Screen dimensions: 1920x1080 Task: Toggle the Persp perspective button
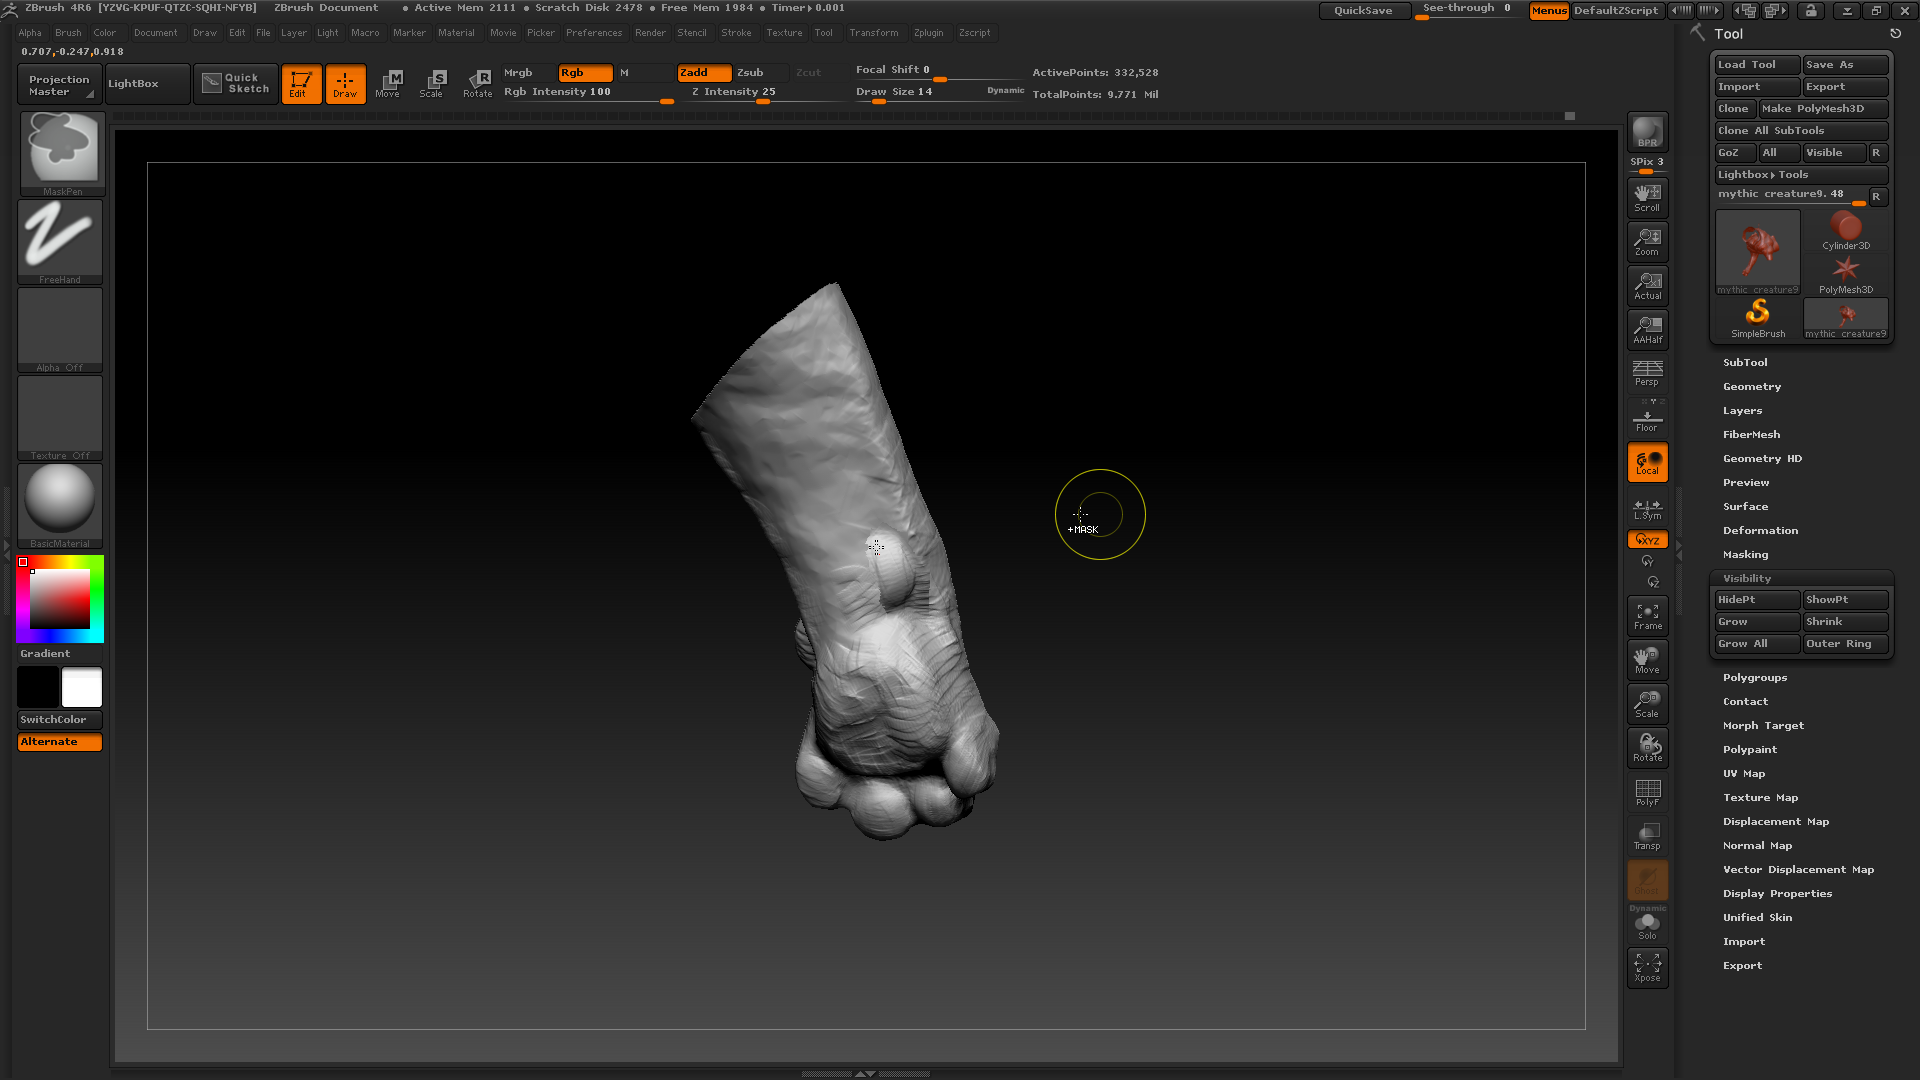tap(1647, 373)
